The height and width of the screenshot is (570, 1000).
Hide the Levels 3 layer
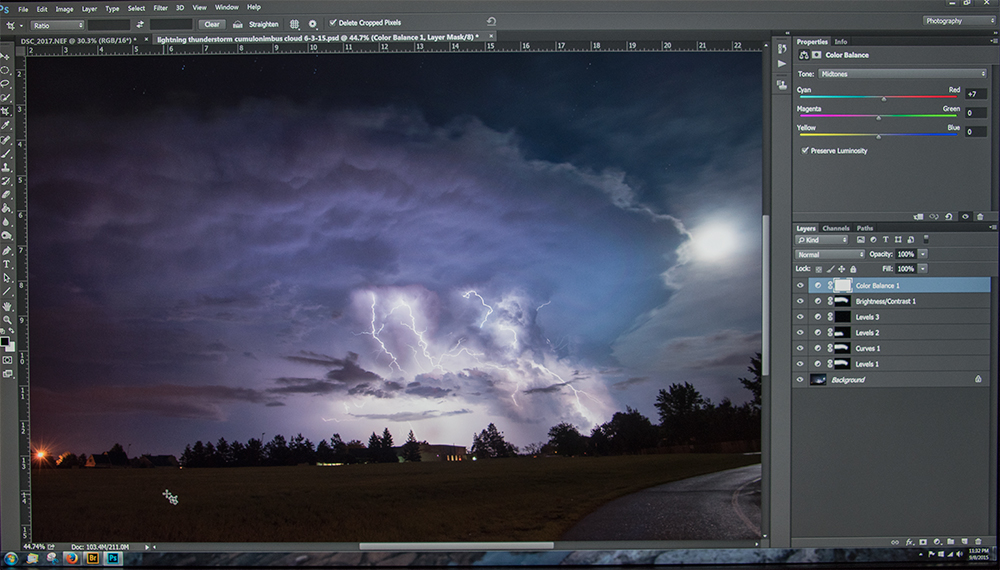(800, 317)
